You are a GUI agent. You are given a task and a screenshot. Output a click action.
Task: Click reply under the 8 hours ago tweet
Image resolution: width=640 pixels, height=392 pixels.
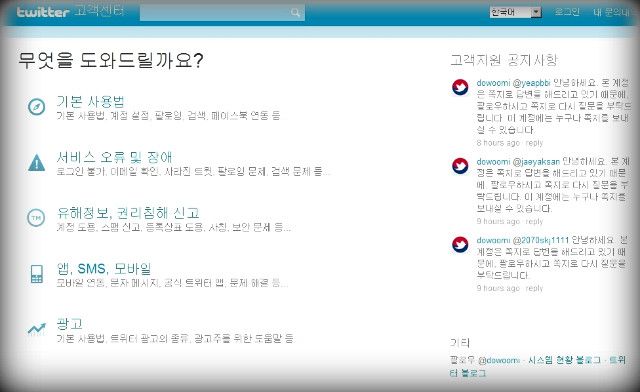coord(534,143)
